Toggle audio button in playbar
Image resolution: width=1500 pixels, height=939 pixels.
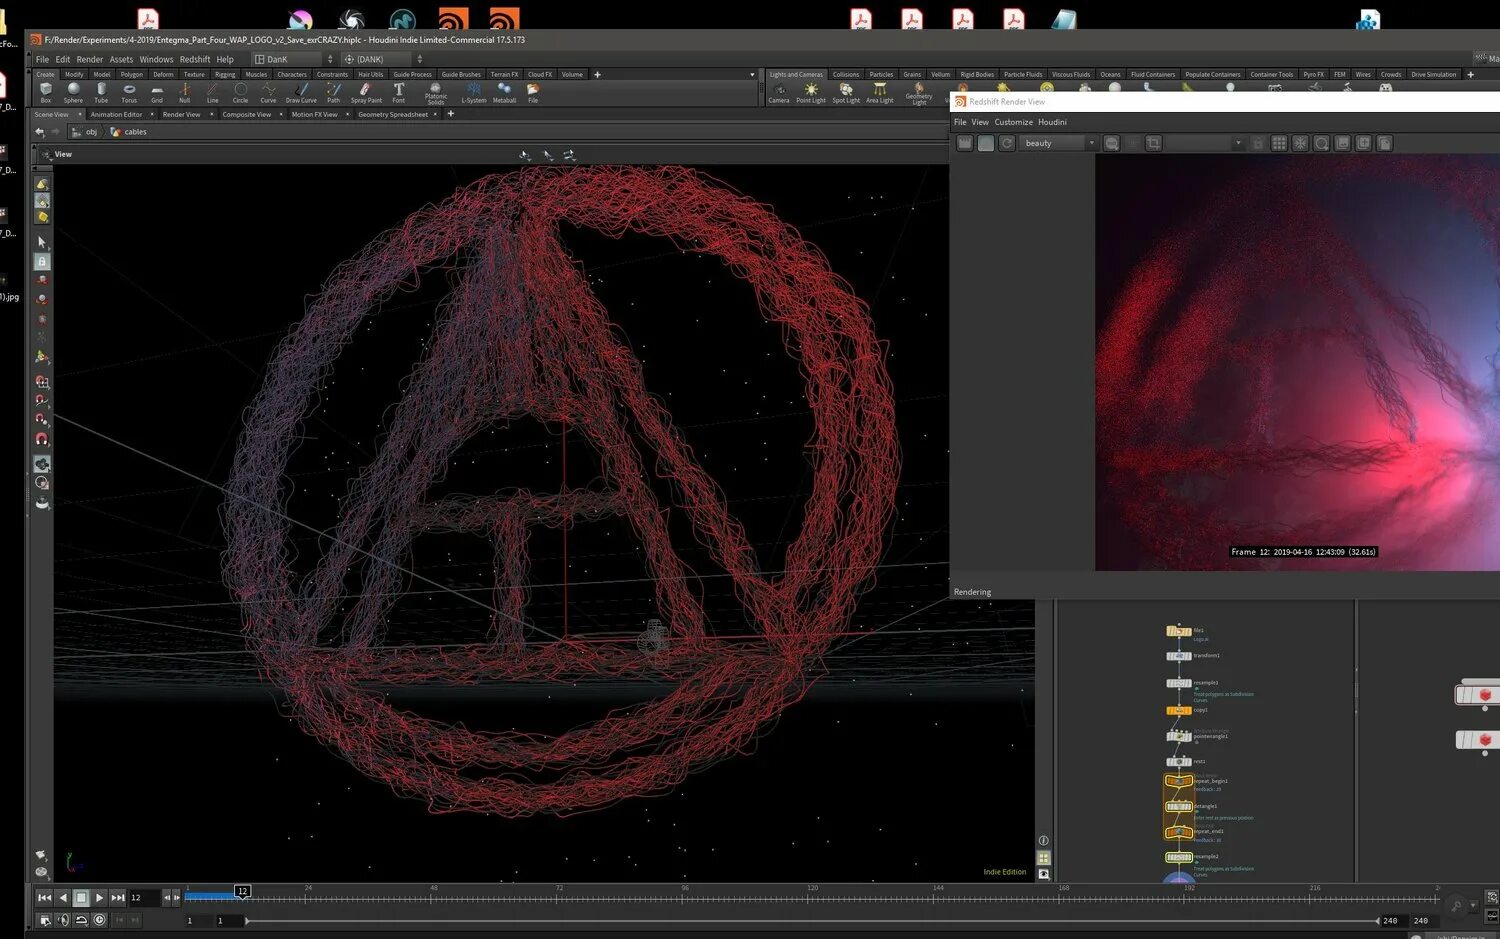pyautogui.click(x=63, y=920)
